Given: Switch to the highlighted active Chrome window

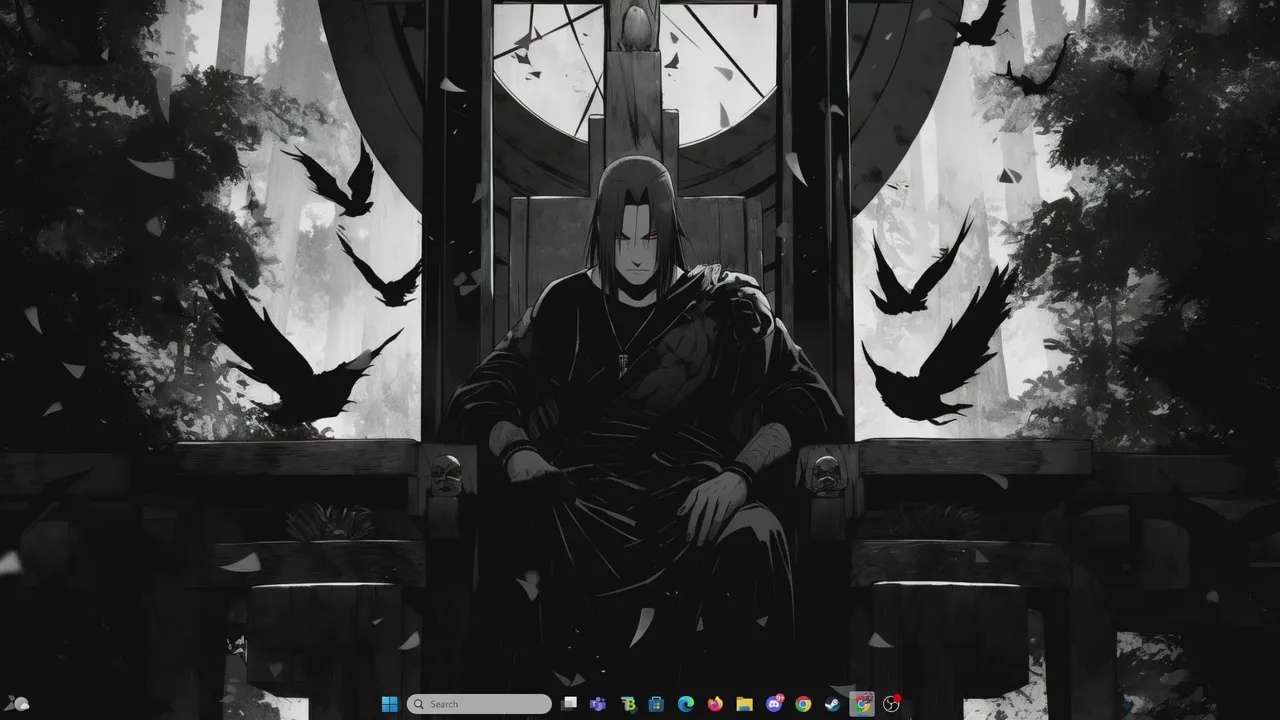Looking at the screenshot, I should pyautogui.click(x=862, y=704).
